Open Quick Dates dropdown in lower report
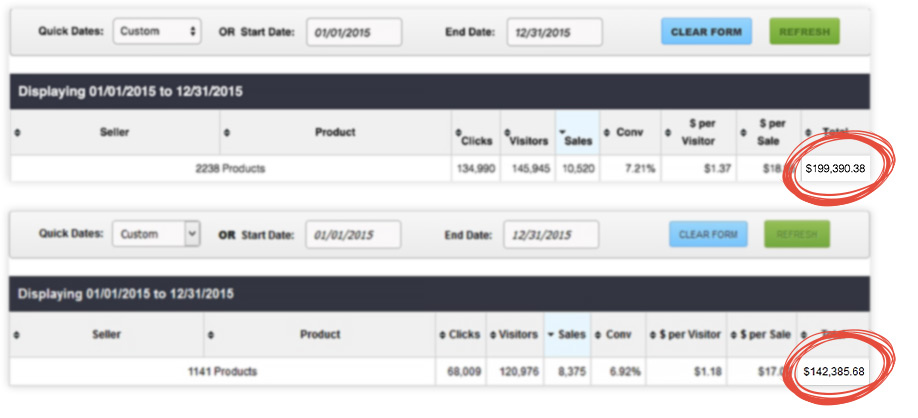918x418 pixels. coord(156,235)
